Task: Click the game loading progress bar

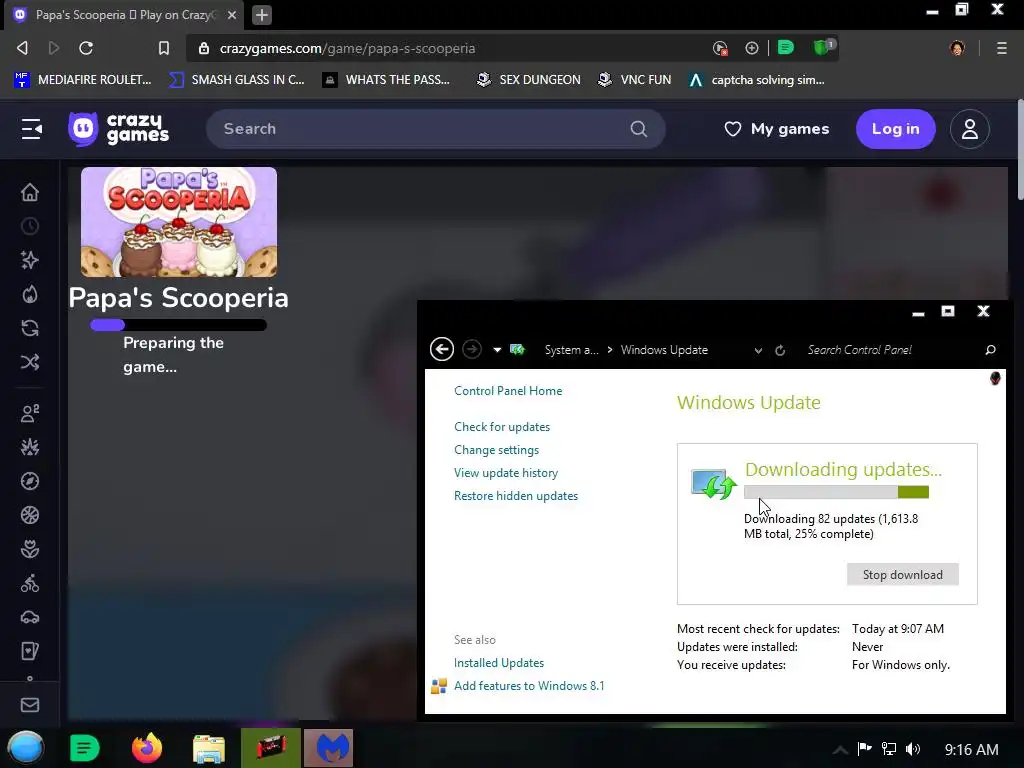Action: 178,325
